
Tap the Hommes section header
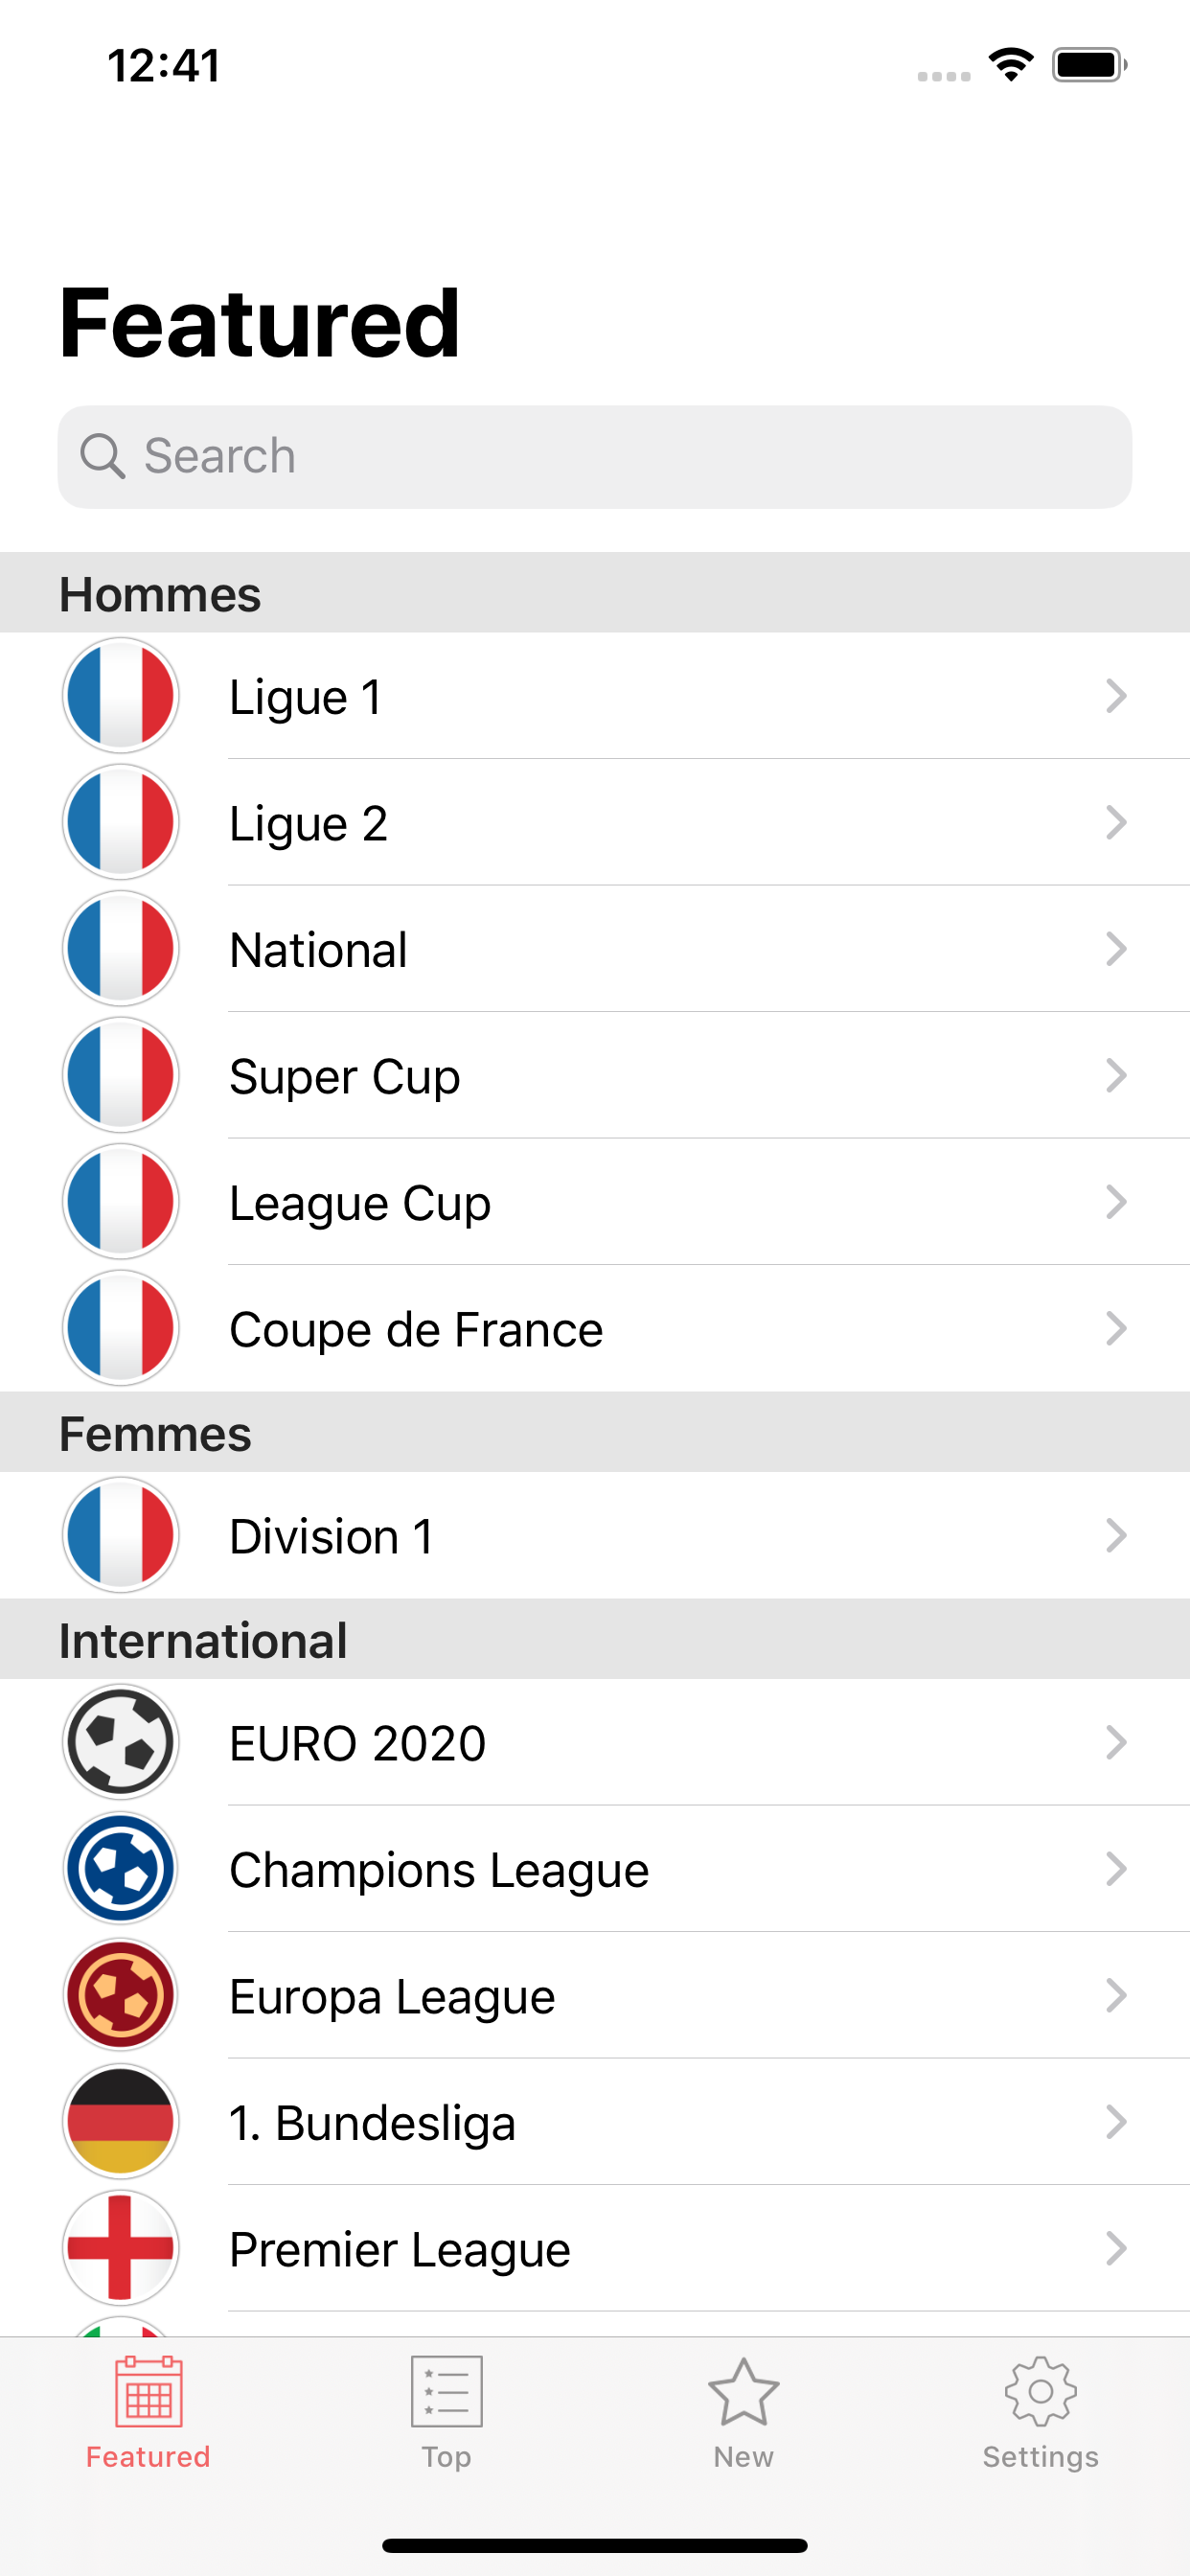[160, 594]
